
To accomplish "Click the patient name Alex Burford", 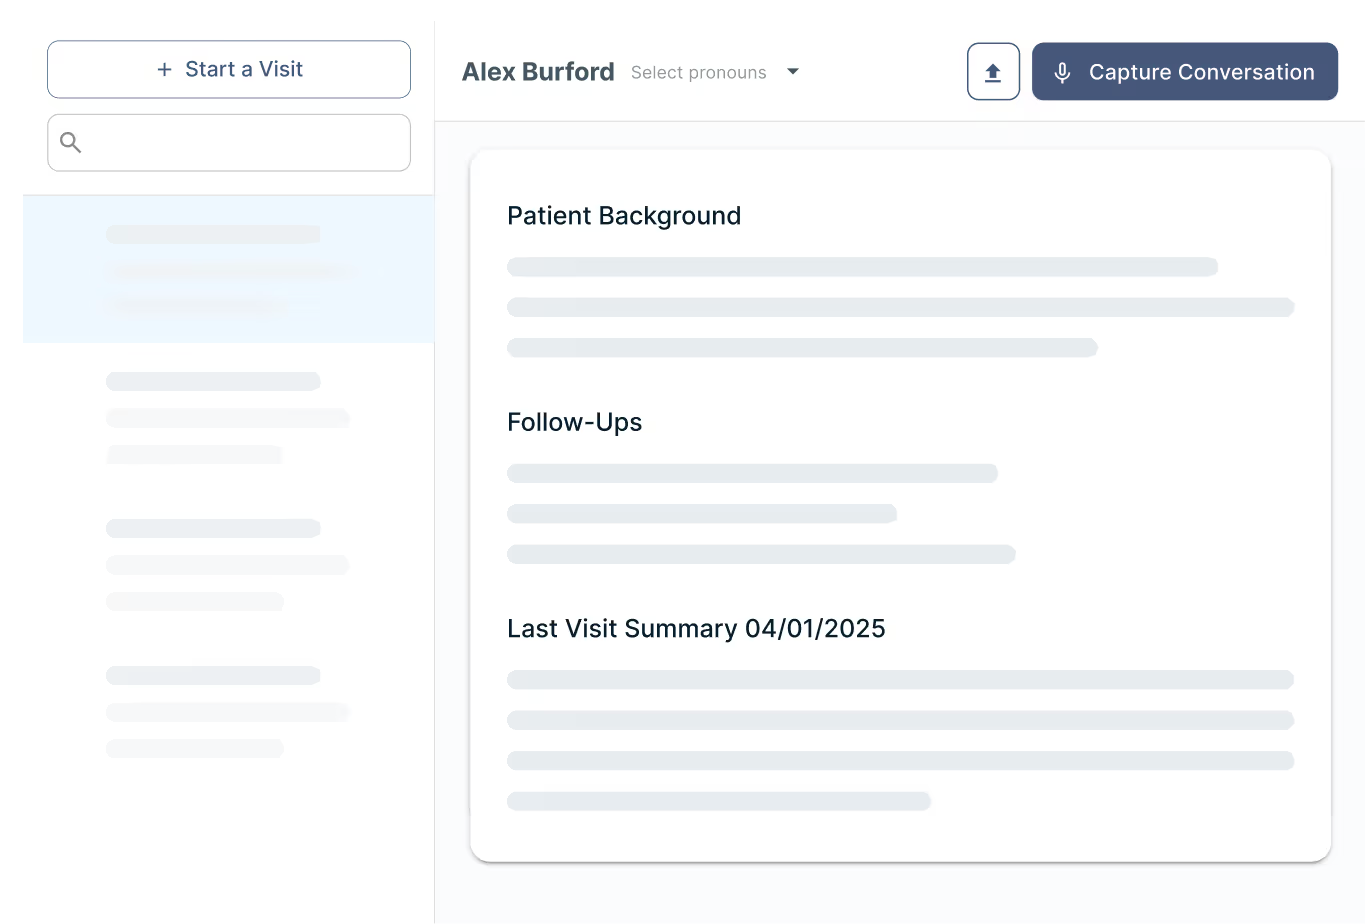I will tap(538, 72).
